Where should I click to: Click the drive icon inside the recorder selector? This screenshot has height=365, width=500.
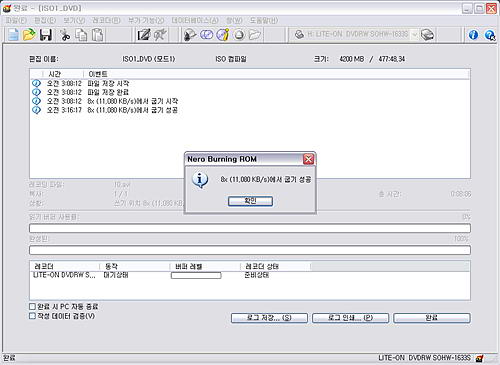coord(299,34)
